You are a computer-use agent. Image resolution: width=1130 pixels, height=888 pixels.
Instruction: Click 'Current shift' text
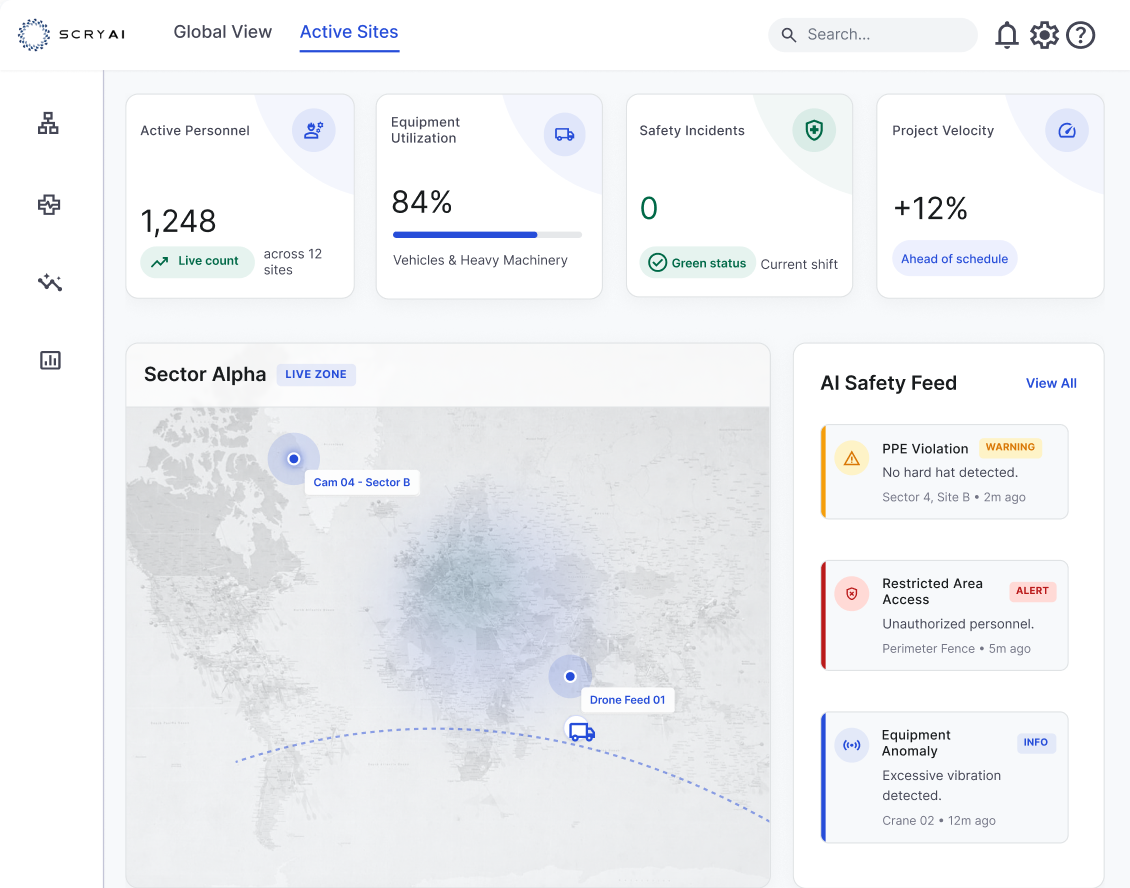coord(799,265)
